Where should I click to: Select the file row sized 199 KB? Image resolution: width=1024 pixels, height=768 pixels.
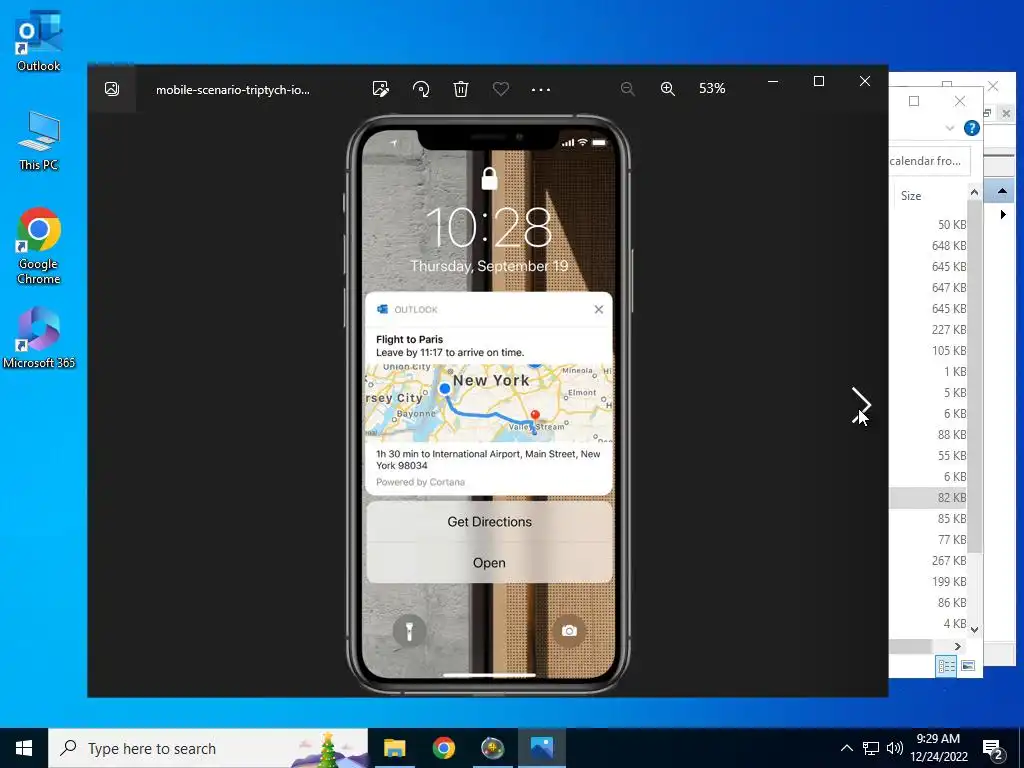[928, 581]
